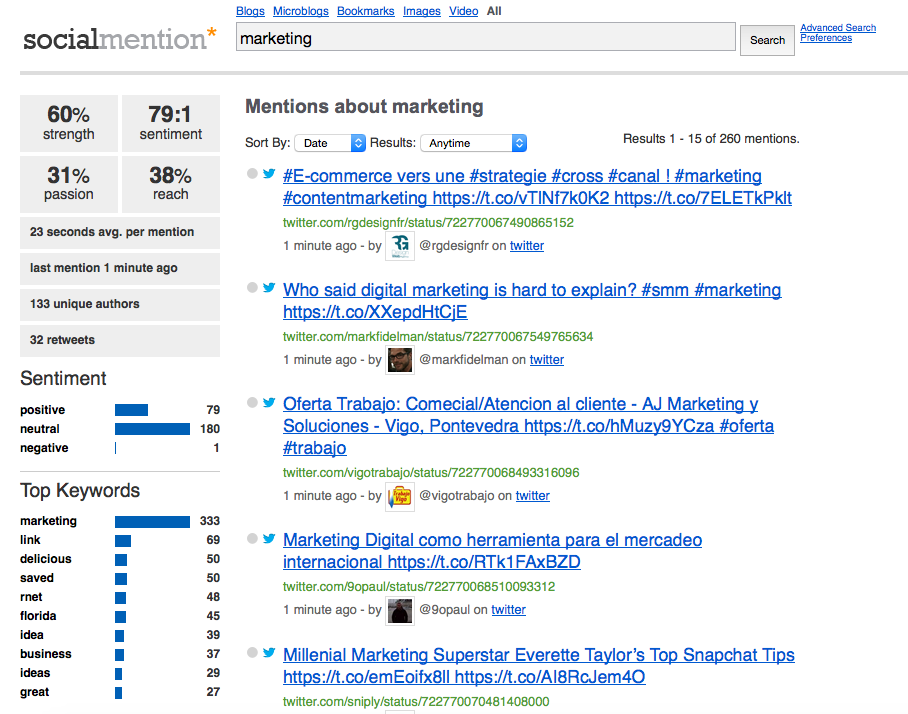908x714 pixels.
Task: Click the 38% reach stat box
Action: (171, 184)
